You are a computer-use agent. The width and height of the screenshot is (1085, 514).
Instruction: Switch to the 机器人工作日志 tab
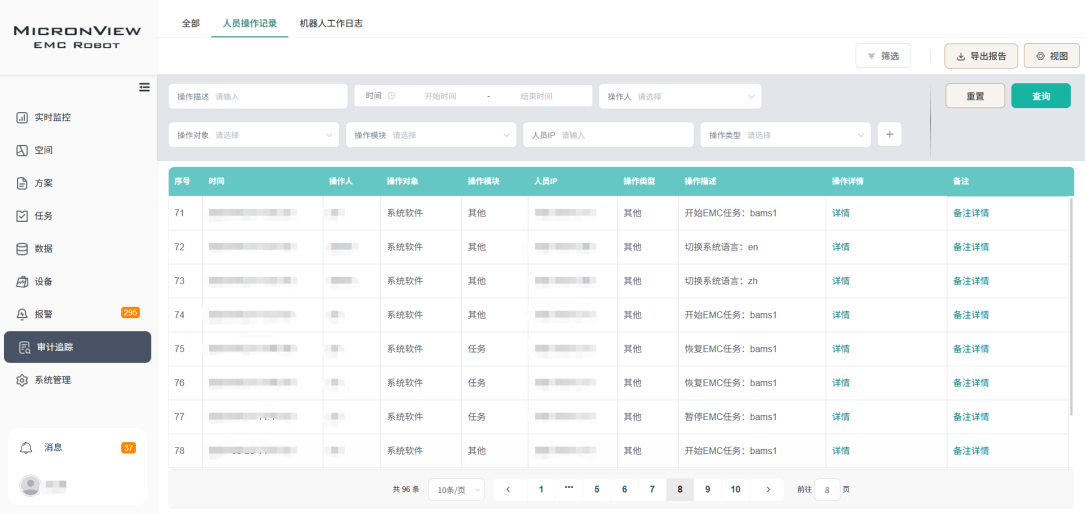coord(331,23)
